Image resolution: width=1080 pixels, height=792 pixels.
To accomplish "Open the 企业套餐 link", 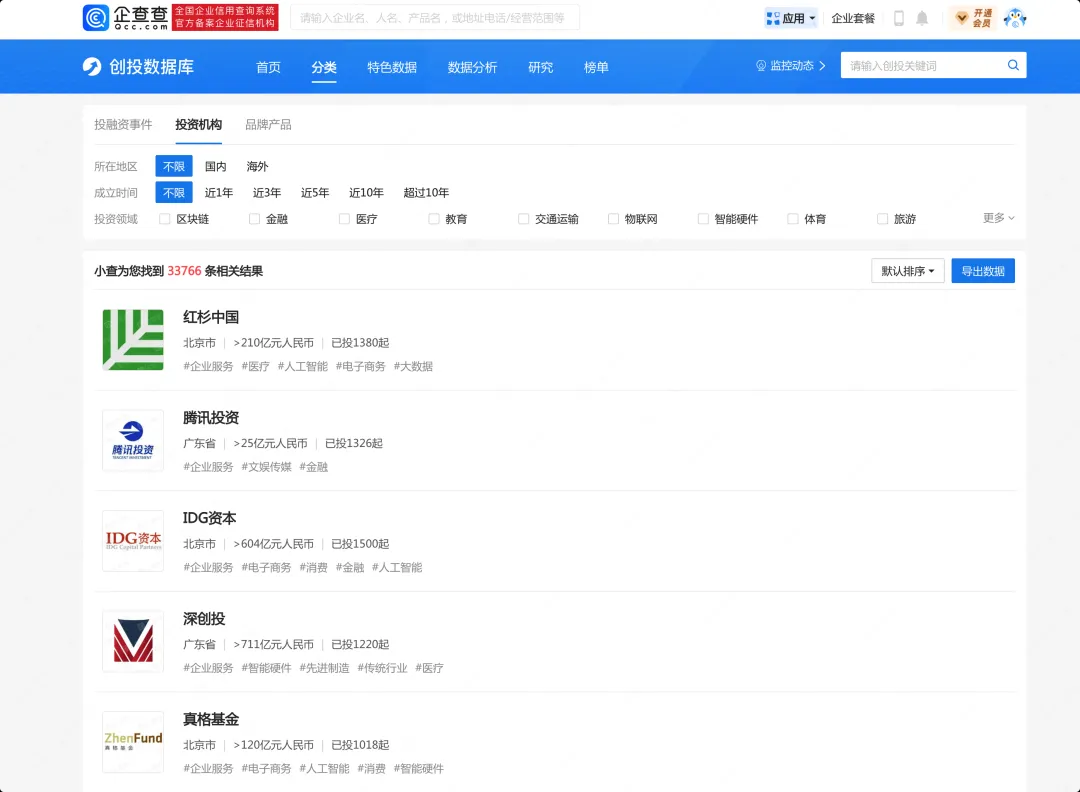I will (853, 19).
